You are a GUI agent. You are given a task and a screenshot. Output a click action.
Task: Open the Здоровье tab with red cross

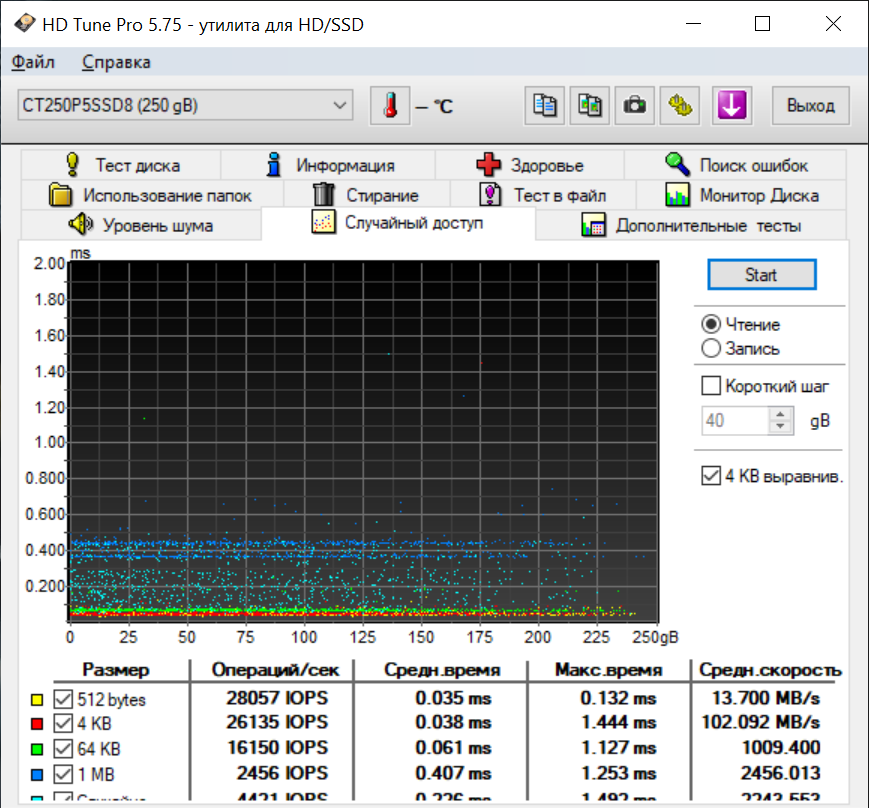tap(530, 165)
